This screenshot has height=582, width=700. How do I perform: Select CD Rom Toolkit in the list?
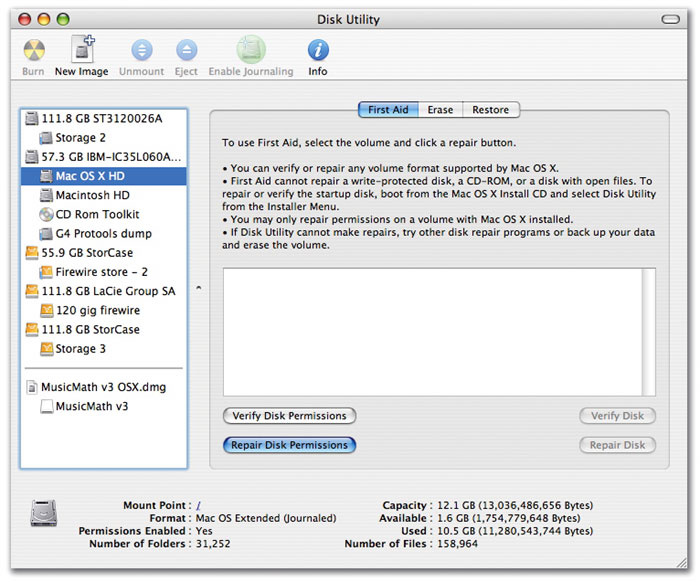(x=97, y=215)
